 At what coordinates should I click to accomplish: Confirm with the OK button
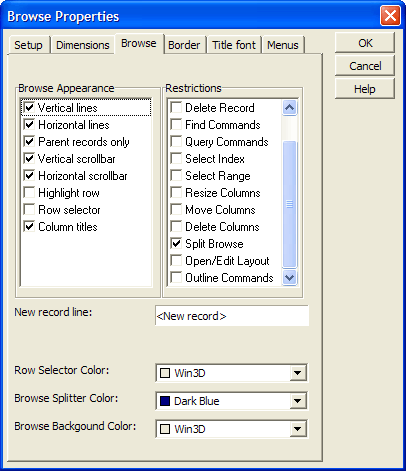(x=365, y=43)
